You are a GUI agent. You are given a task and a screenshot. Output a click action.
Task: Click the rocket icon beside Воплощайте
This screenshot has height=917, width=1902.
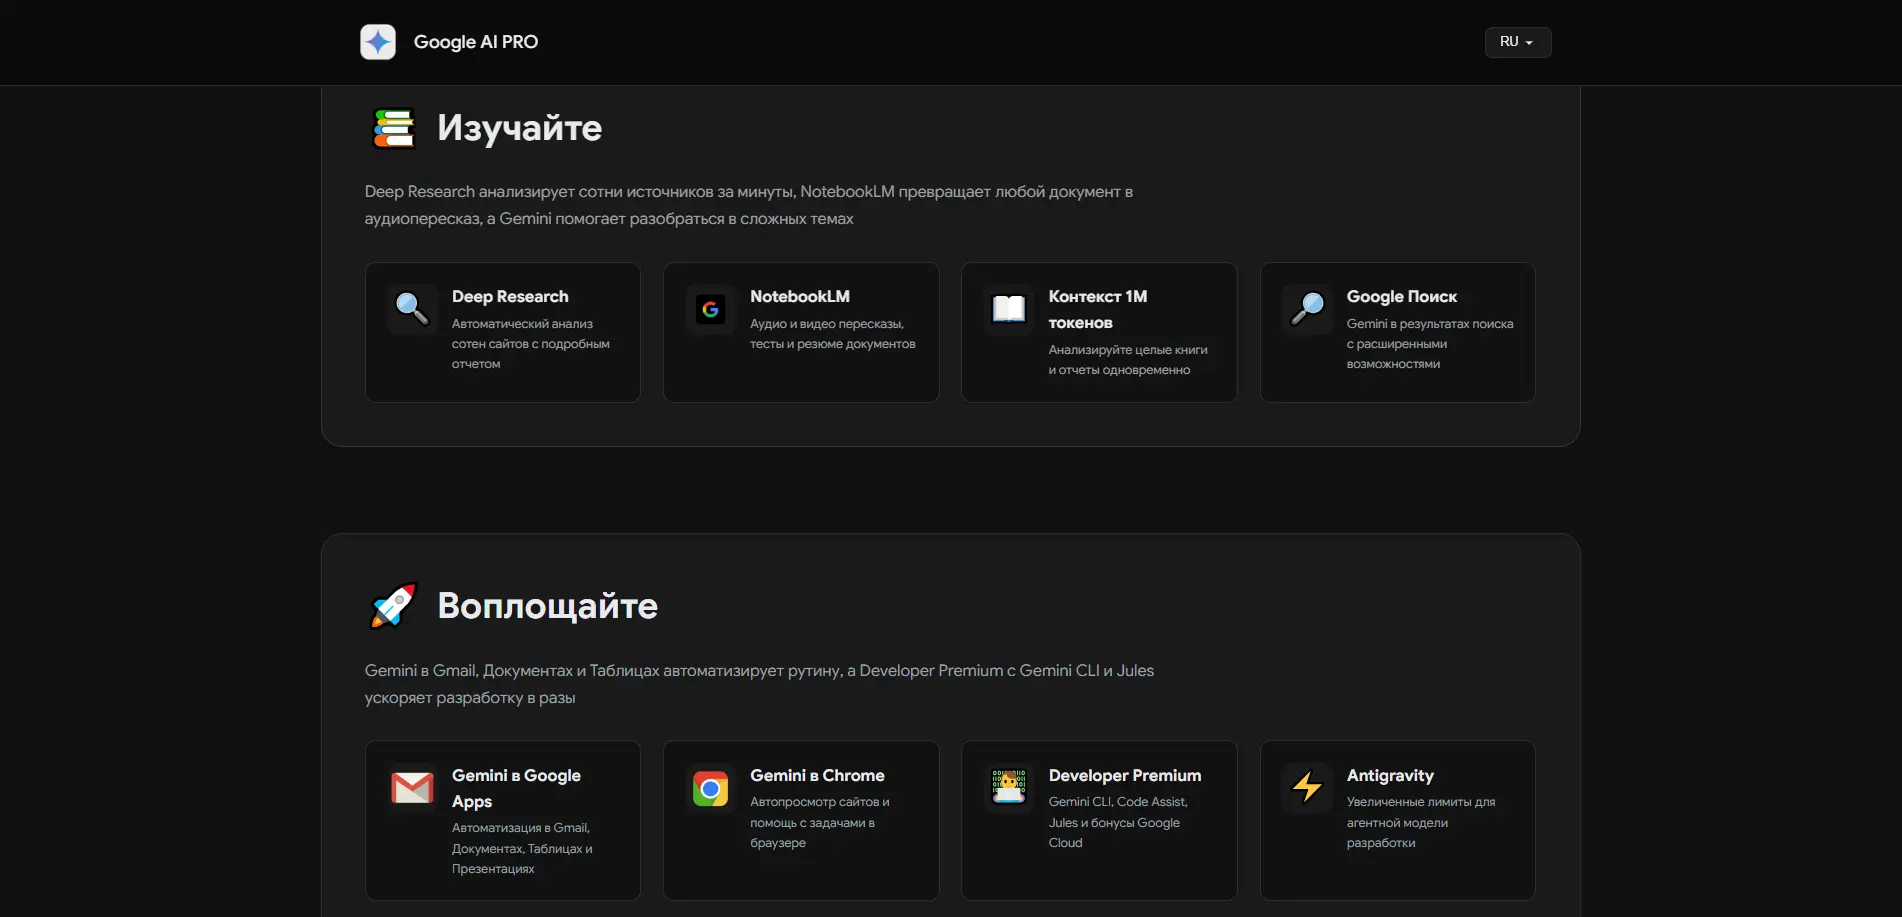tap(393, 606)
